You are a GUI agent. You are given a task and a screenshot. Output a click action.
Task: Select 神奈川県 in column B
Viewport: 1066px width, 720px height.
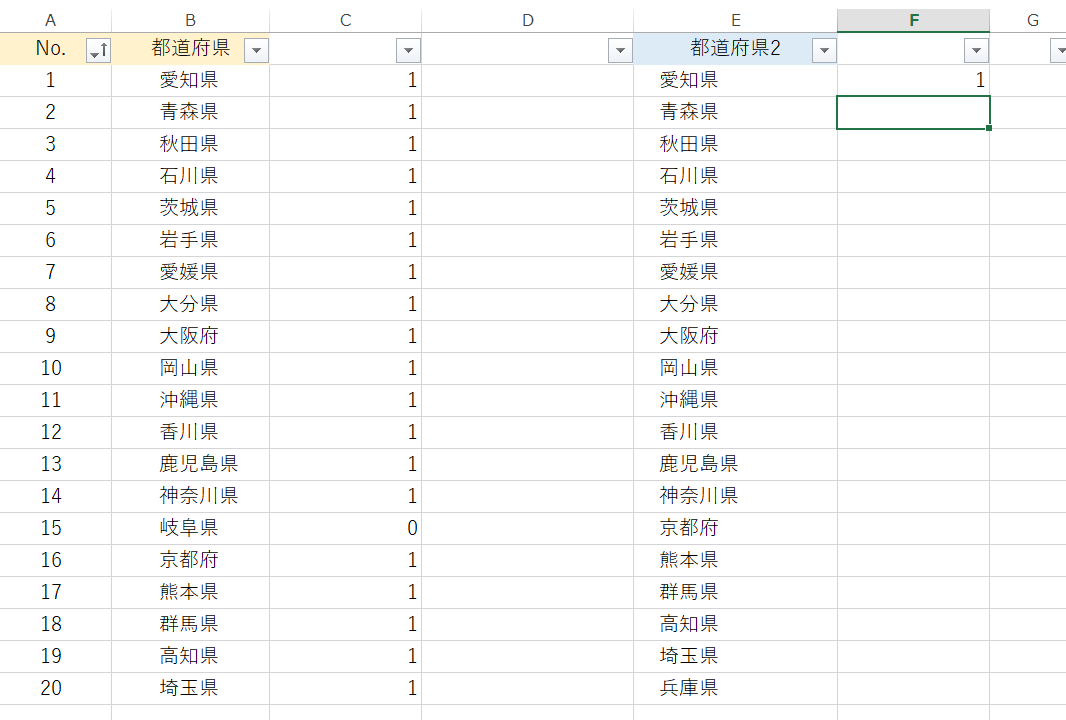[190, 496]
